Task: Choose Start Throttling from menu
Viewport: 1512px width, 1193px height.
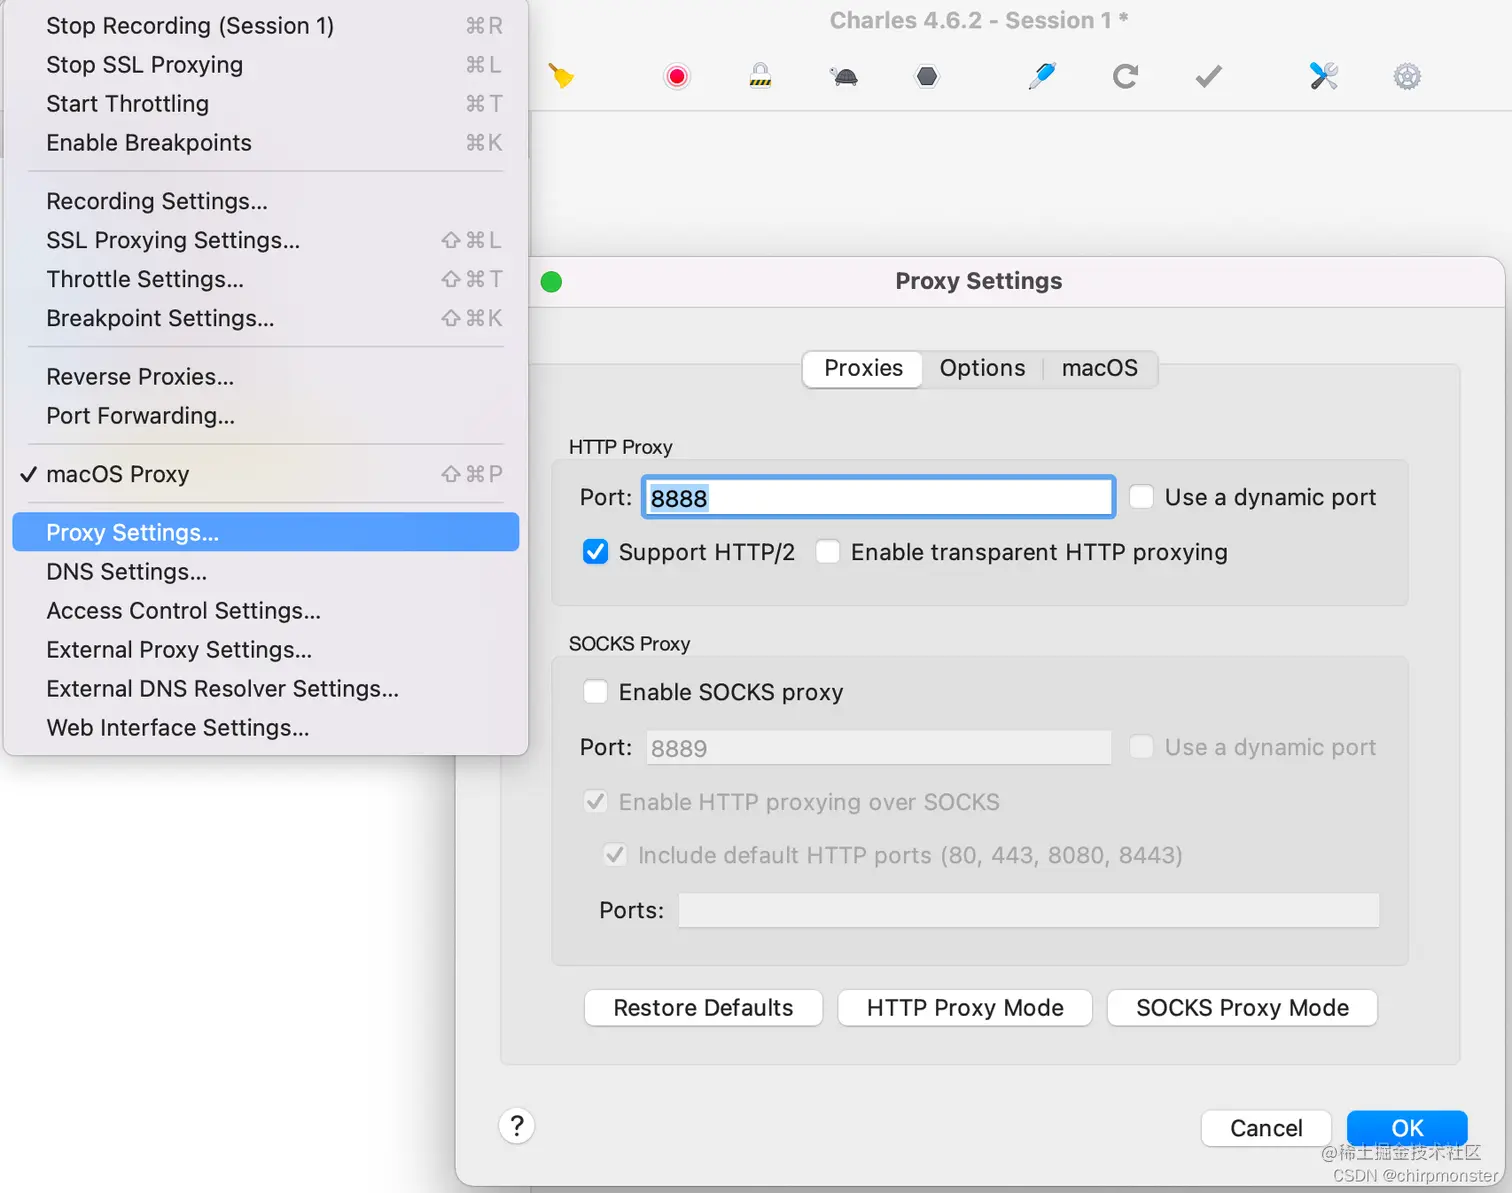Action: pos(266,104)
